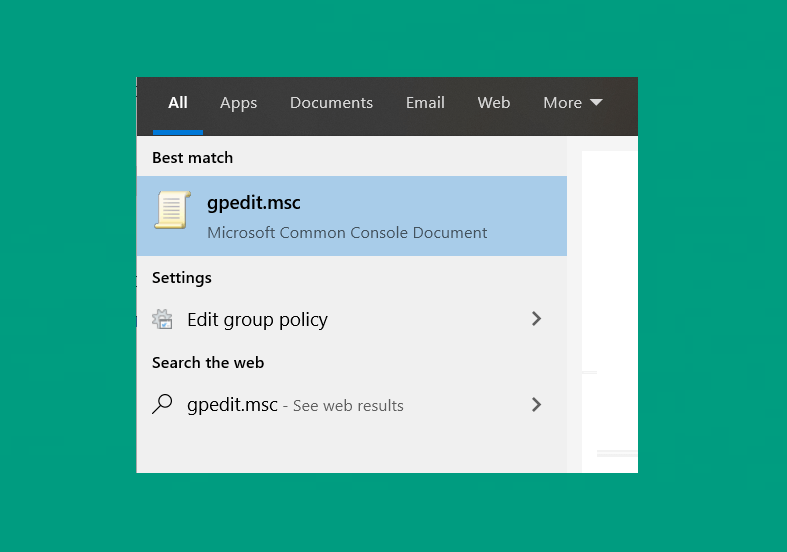The image size is (787, 552).
Task: Switch to the All tab
Action: 178,103
